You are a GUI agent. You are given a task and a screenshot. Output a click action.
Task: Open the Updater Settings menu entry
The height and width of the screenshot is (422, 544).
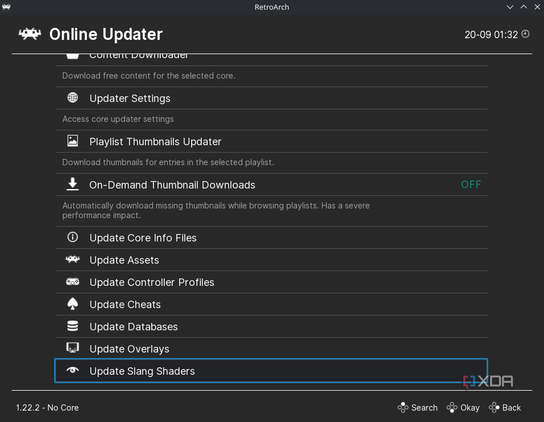pos(272,98)
